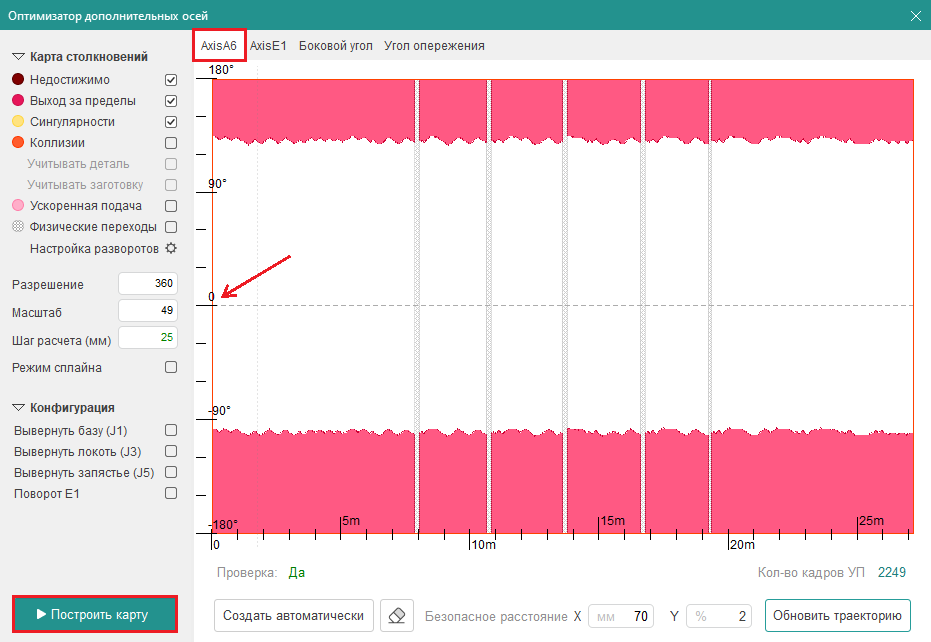Image resolution: width=931 pixels, height=642 pixels.
Task: Click the orange Коллизии color dot
Action: tap(18, 143)
